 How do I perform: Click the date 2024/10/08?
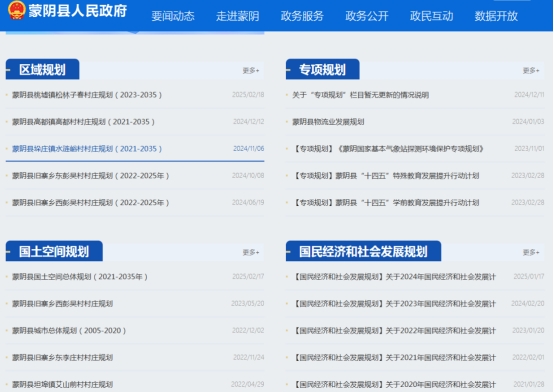(x=248, y=175)
